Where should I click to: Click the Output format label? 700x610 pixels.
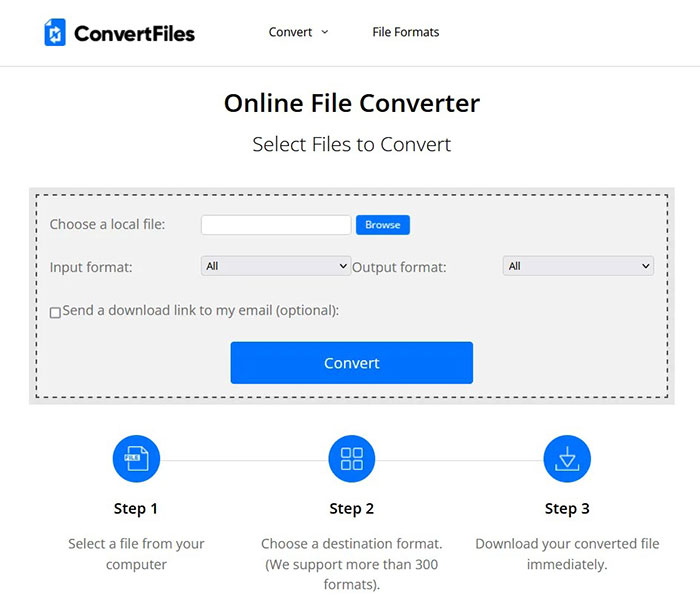point(399,267)
